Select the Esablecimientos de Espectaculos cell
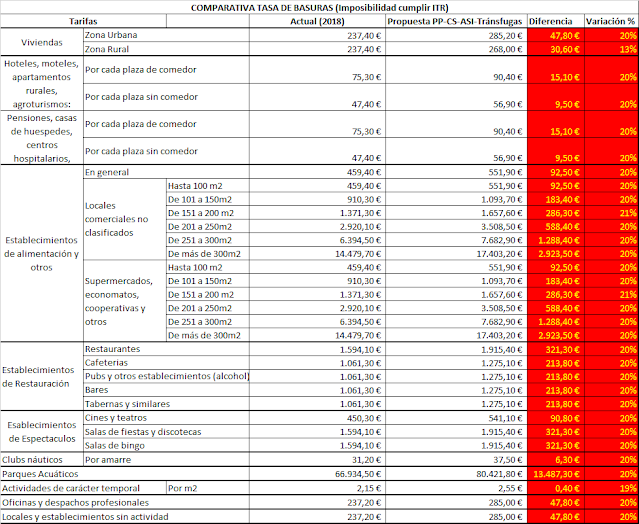Image resolution: width=639 pixels, height=524 pixels. coord(42,432)
